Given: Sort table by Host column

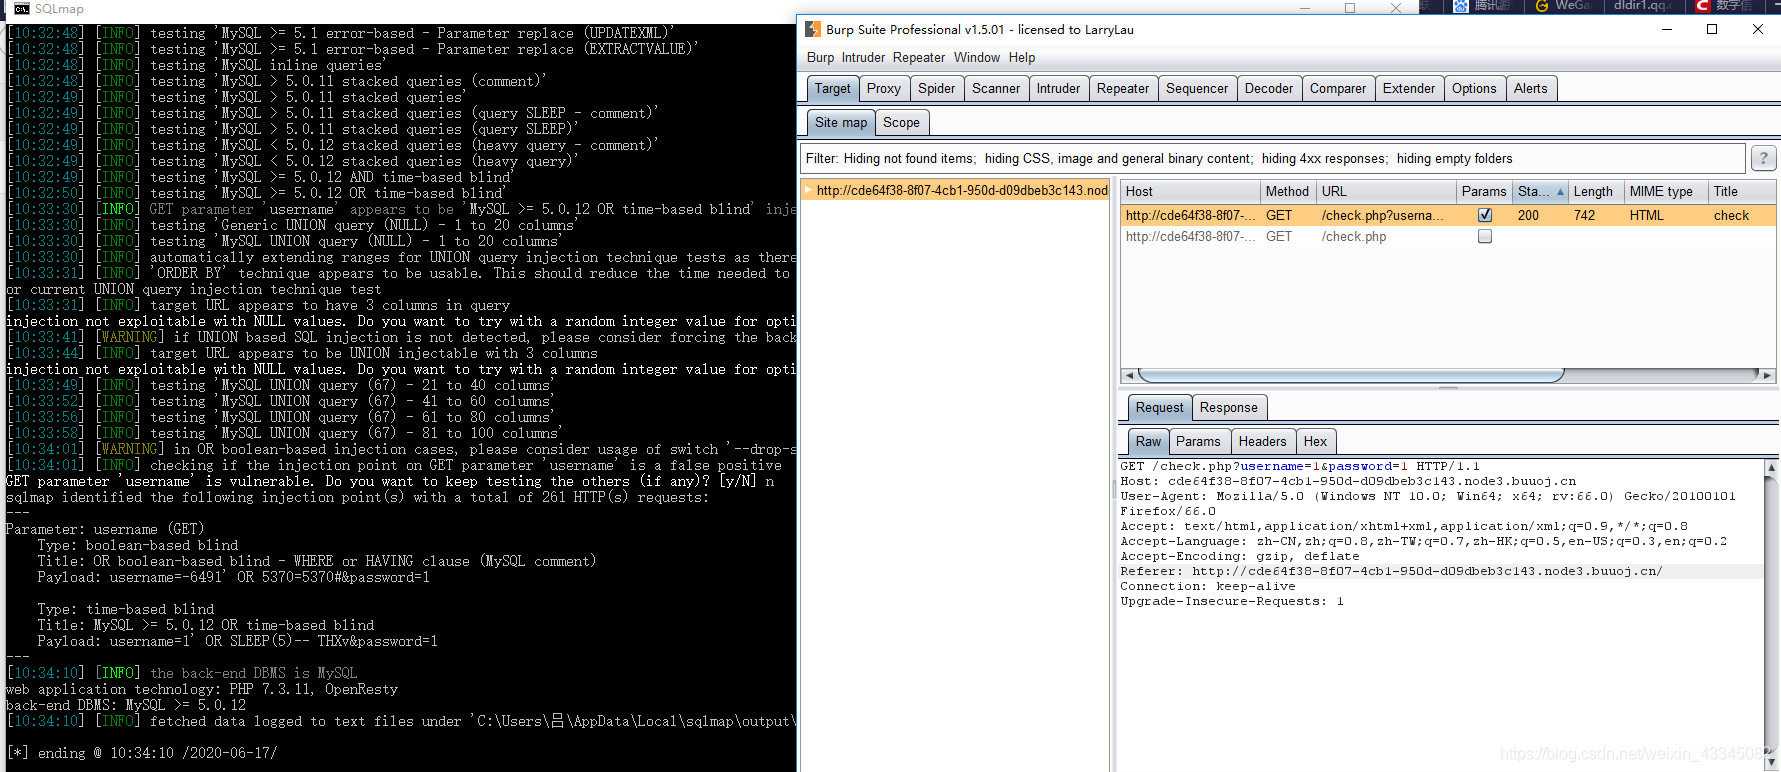Looking at the screenshot, I should 1190,191.
